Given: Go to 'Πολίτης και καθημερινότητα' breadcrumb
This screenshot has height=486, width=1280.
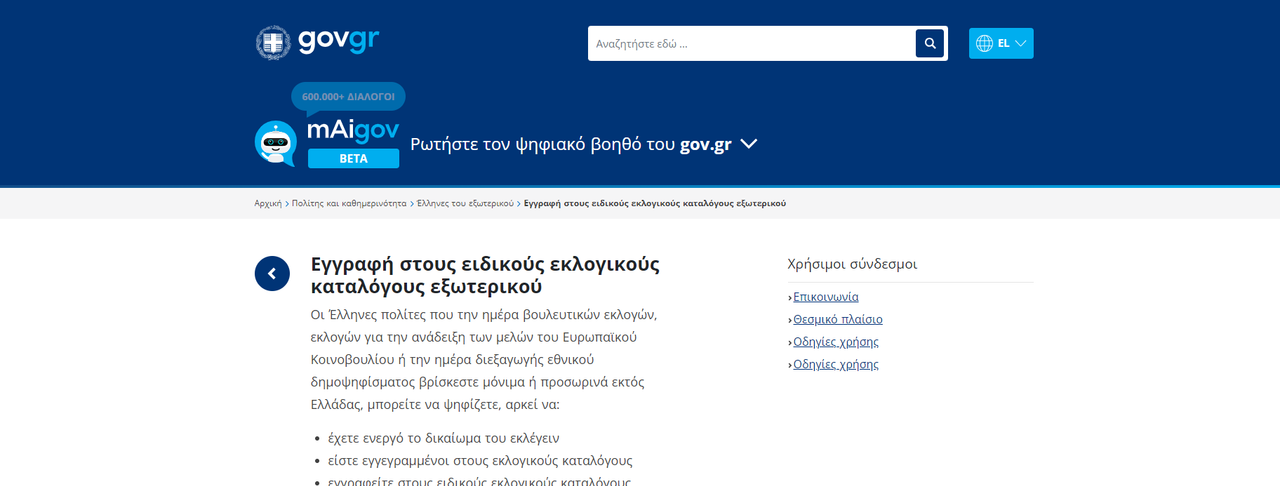Looking at the screenshot, I should [x=349, y=203].
